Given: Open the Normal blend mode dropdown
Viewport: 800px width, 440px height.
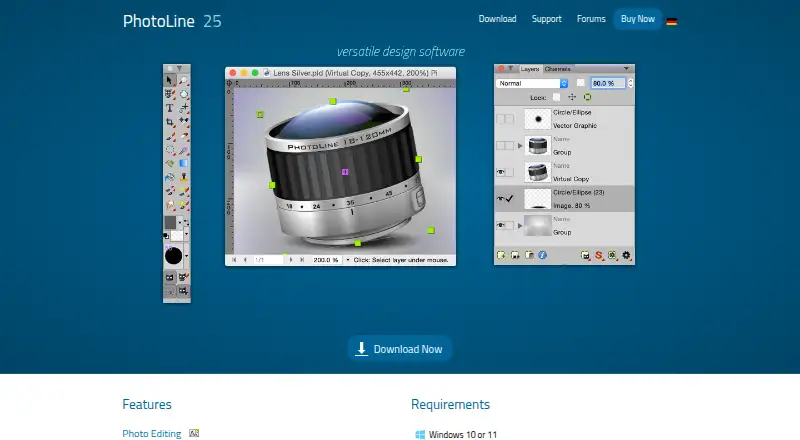Looking at the screenshot, I should coord(532,83).
